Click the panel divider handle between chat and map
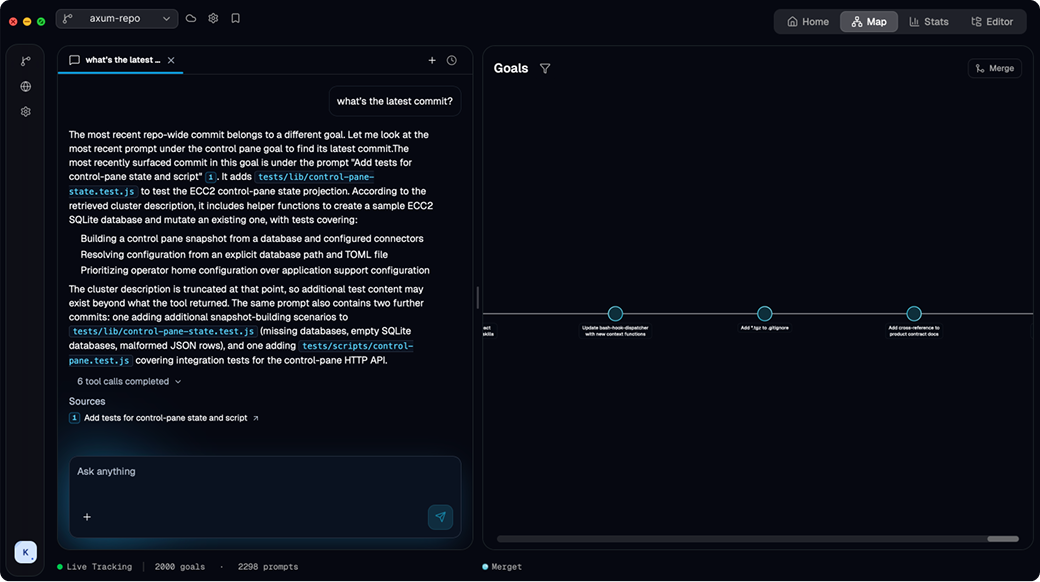Viewport: 1040px width, 582px height. coord(478,297)
